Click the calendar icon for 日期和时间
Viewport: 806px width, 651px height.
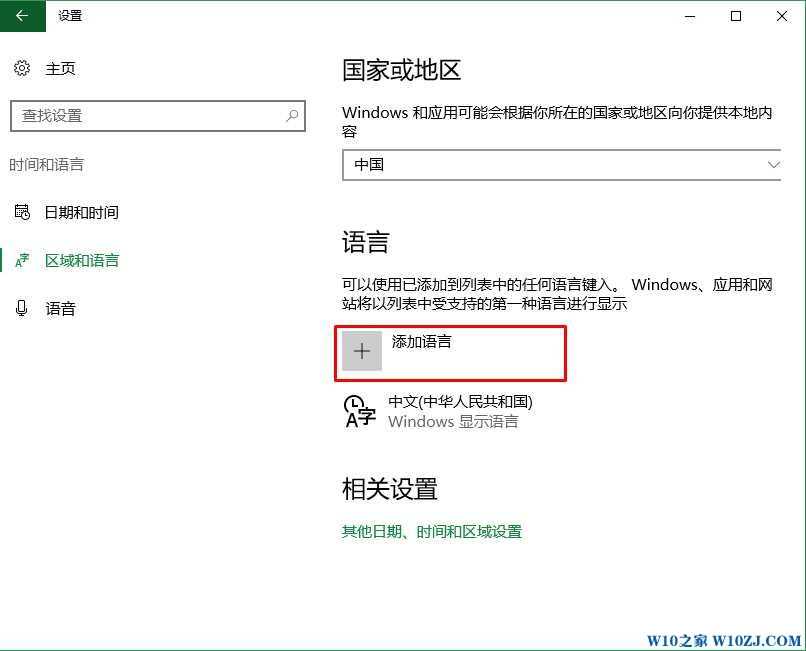coord(22,212)
